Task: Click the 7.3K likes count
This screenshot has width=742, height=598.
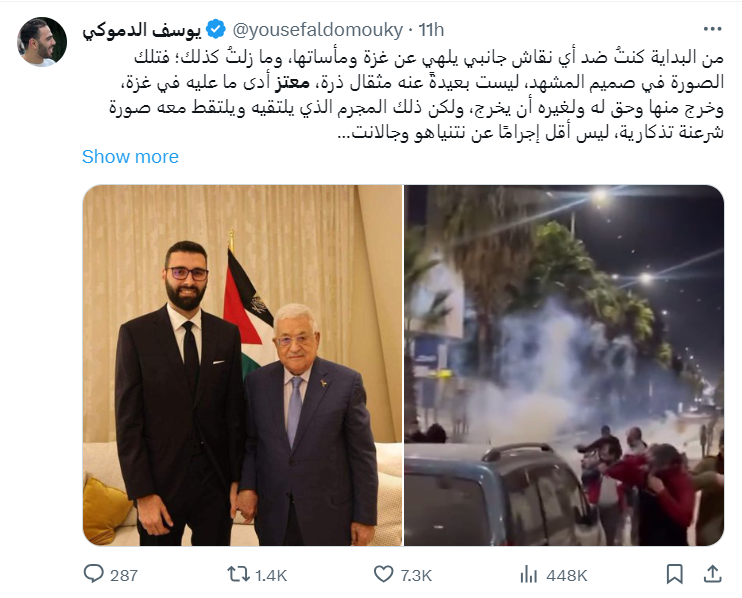Action: (x=416, y=575)
